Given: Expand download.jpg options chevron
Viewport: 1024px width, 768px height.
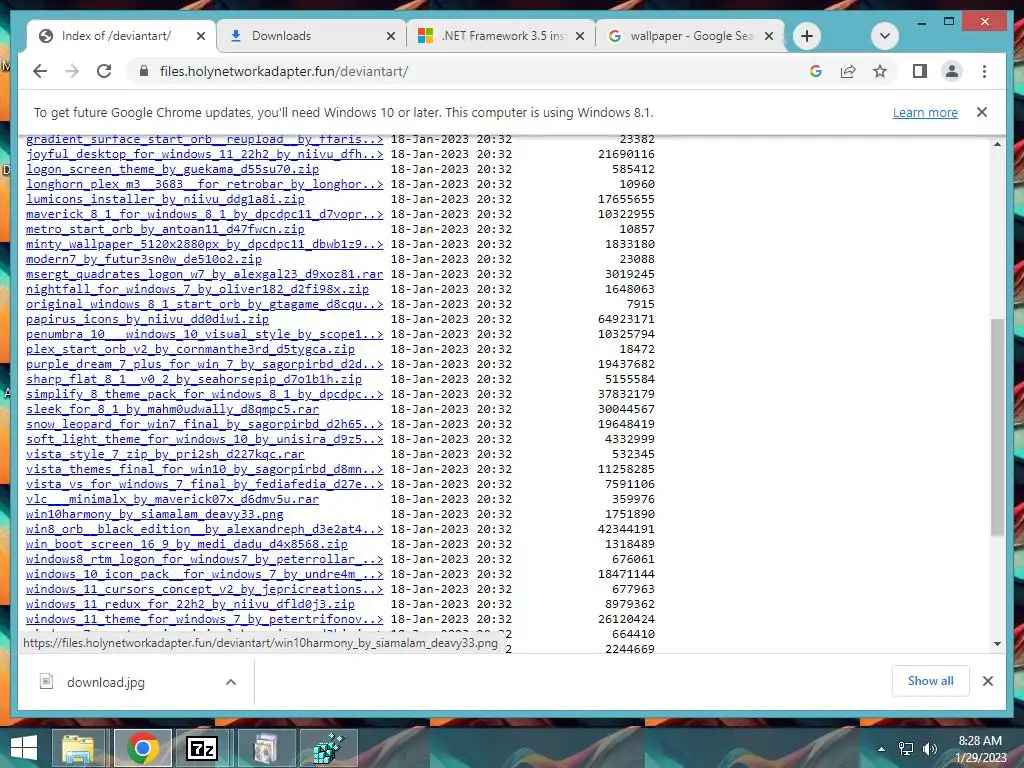Looking at the screenshot, I should tap(231, 682).
